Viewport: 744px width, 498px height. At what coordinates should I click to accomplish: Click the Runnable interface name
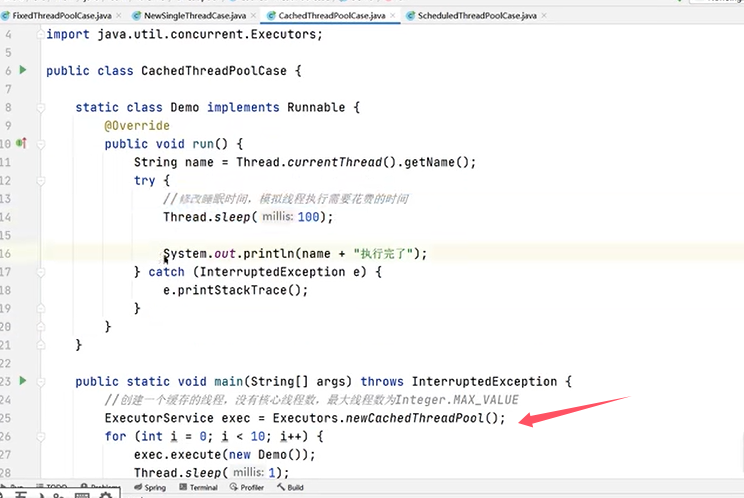(316, 108)
